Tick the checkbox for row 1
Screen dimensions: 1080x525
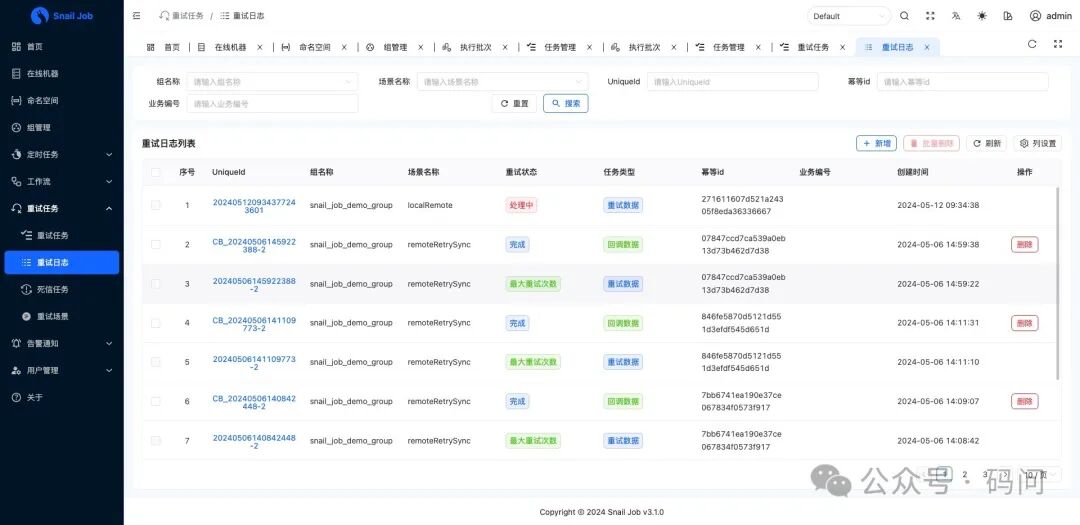tap(156, 205)
